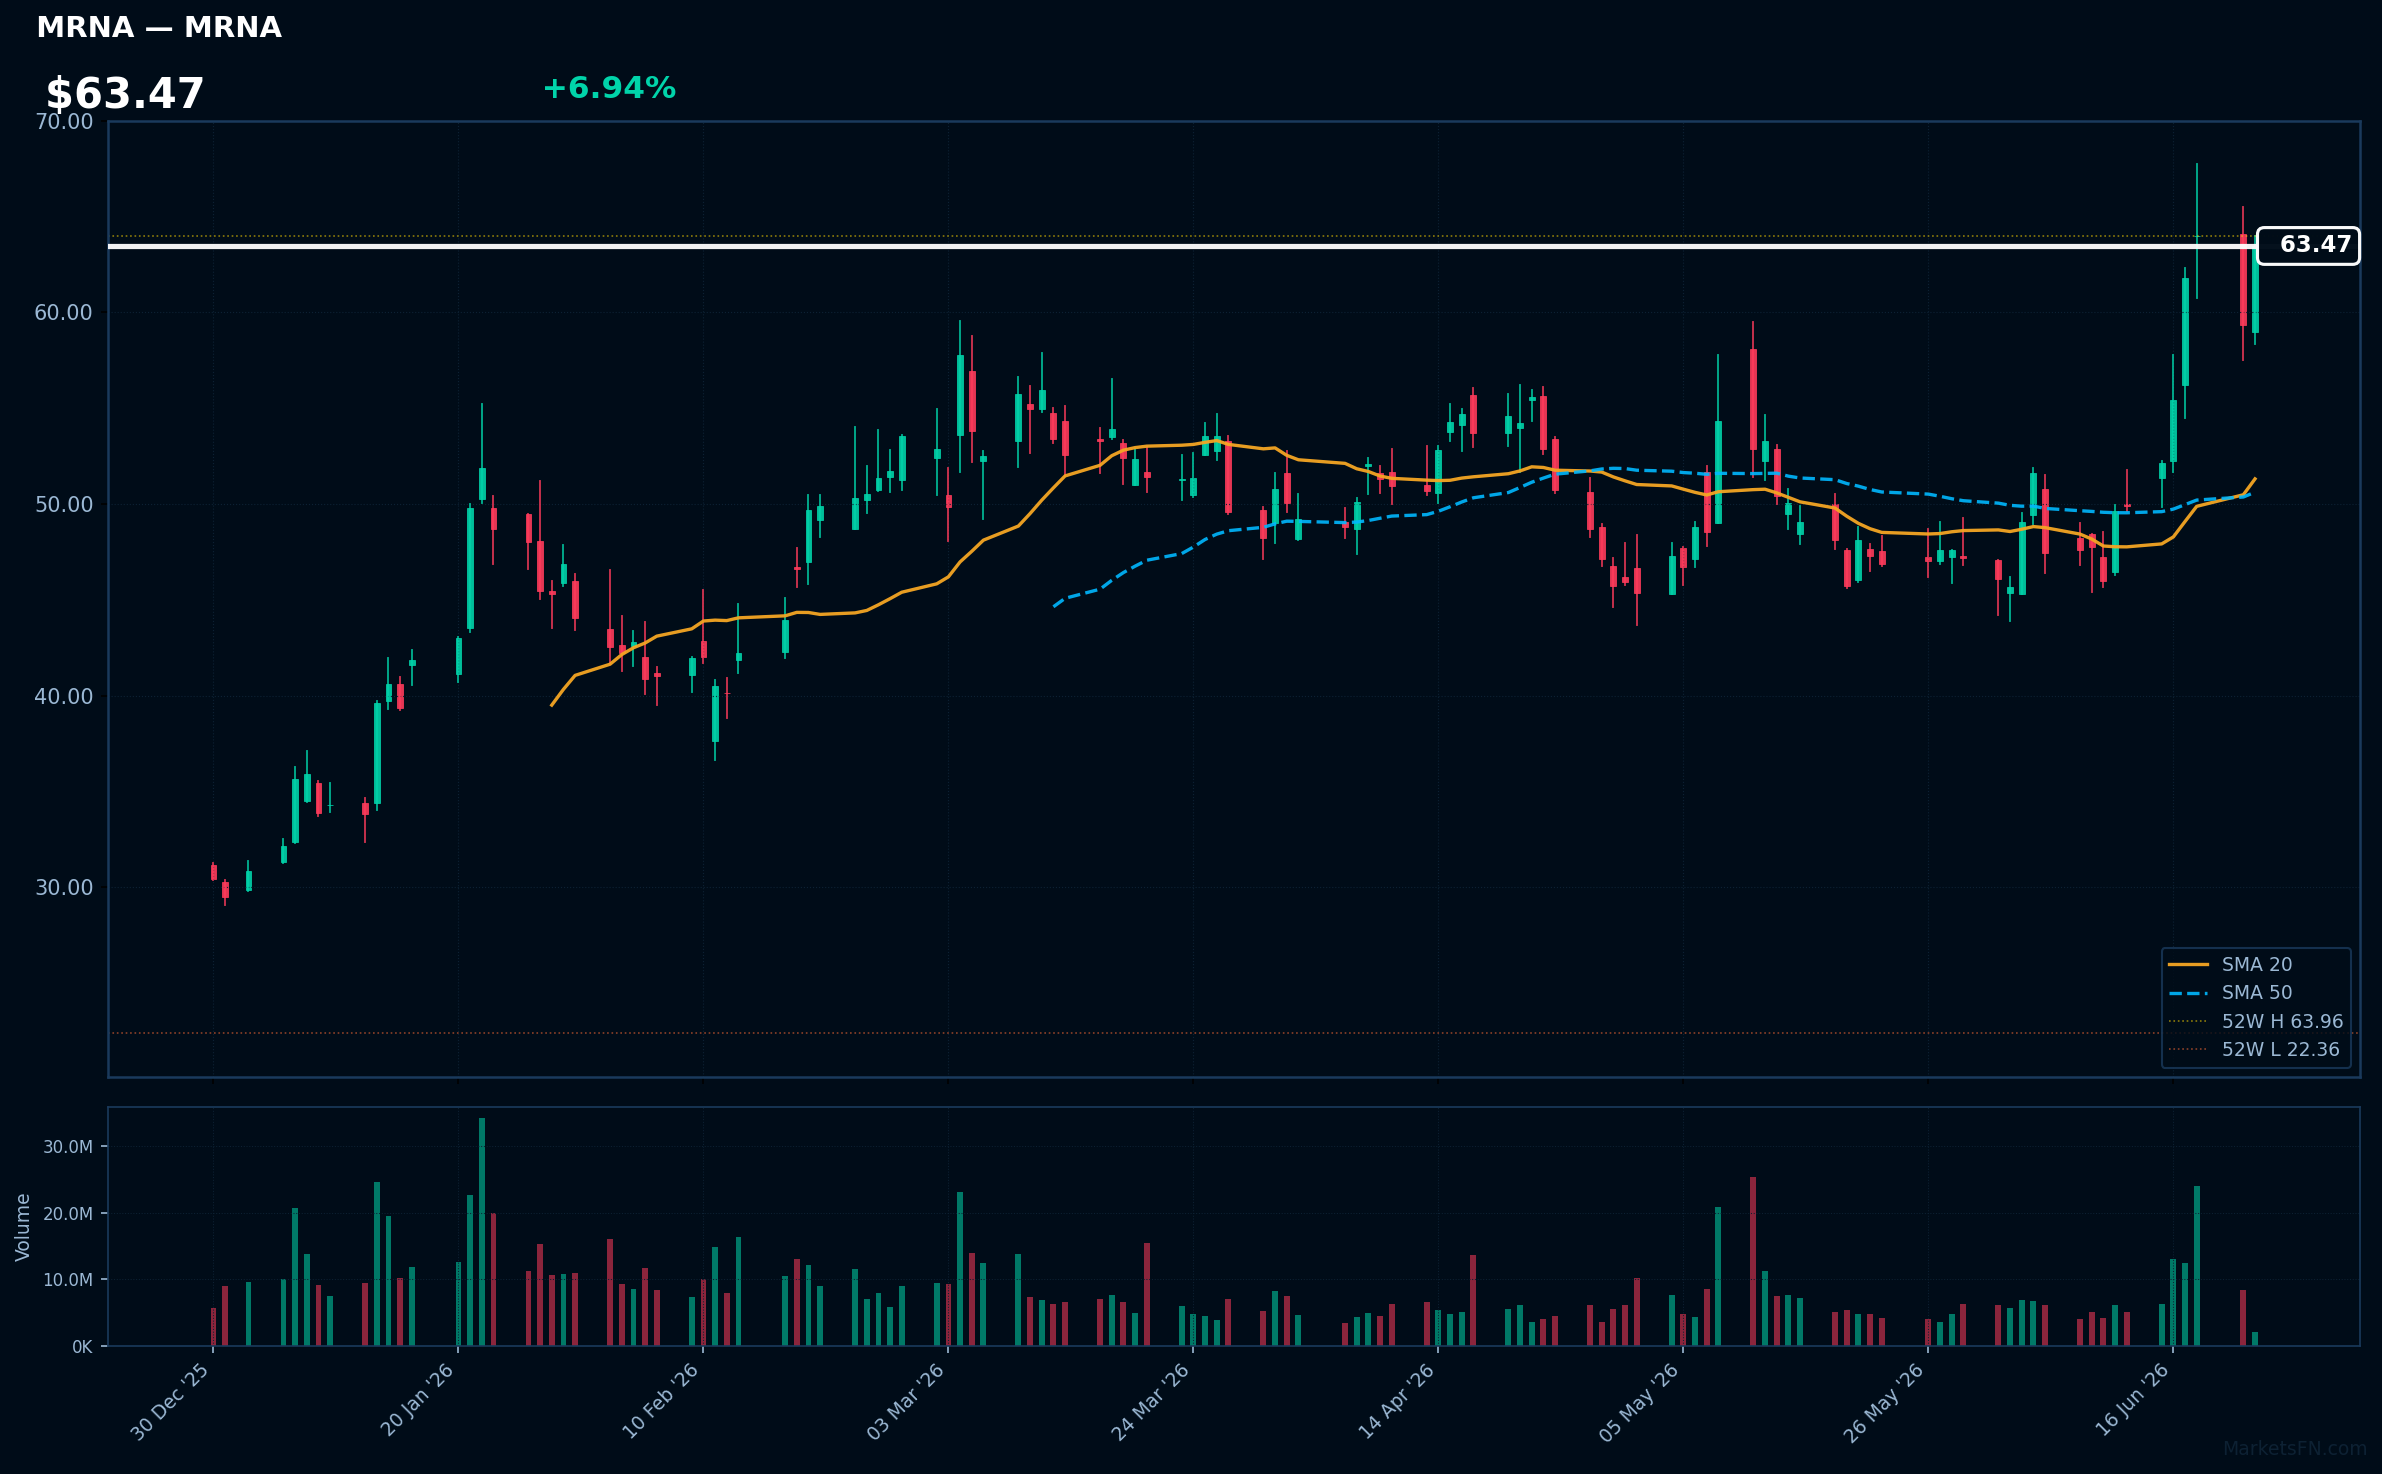2382x1474 pixels.
Task: Click the MRNA — MRNA chart title
Action: (159, 28)
